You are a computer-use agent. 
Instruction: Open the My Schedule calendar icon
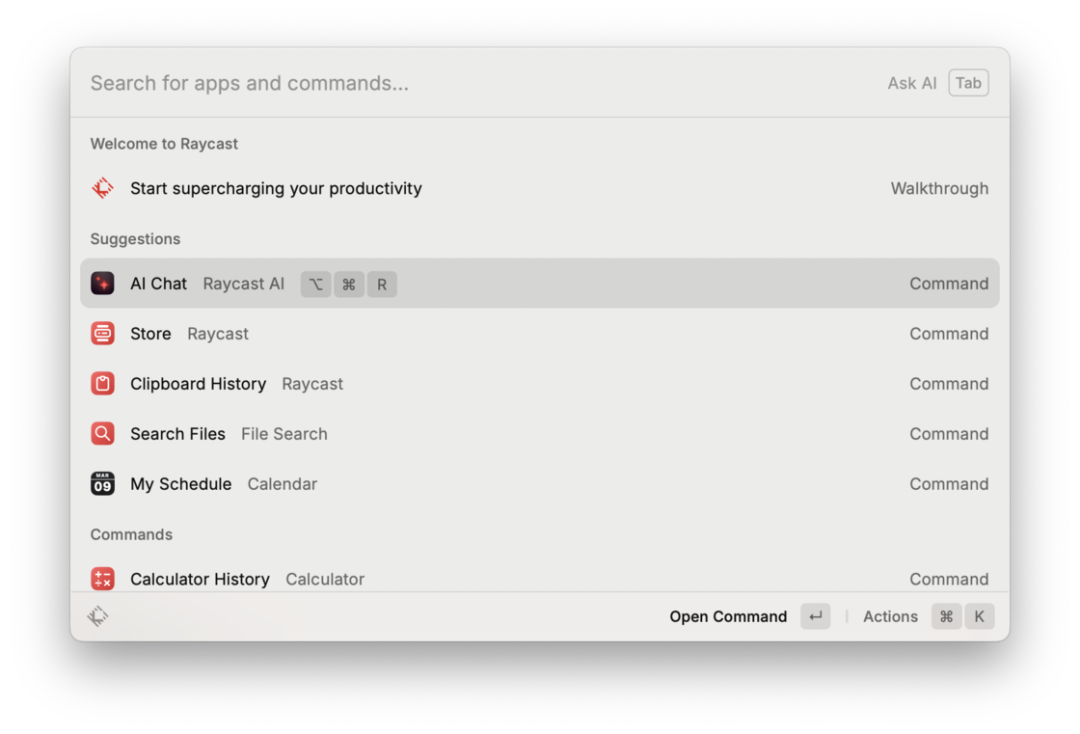(x=103, y=484)
